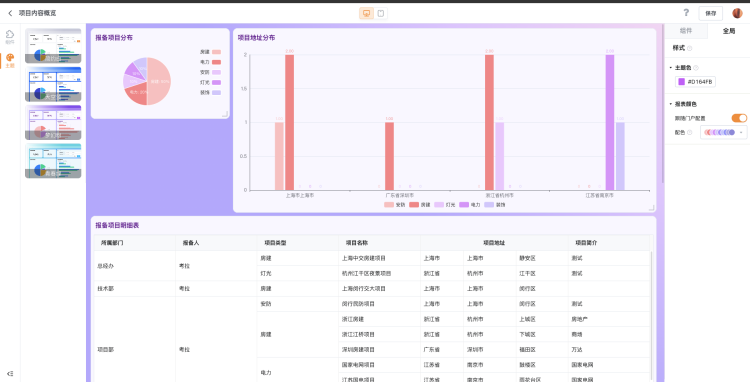Click the 江苏省南京市 axis label
The image size is (750, 382).
click(x=599, y=196)
